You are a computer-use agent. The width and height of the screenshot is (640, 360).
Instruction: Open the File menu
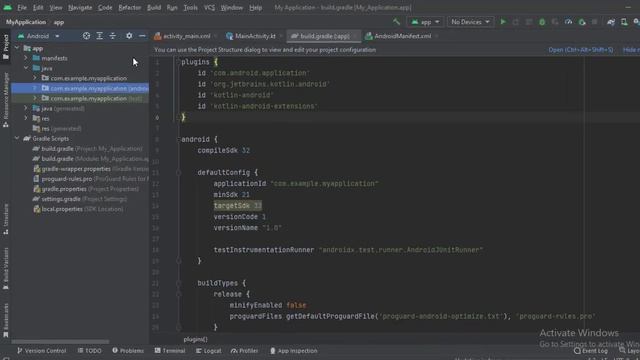[22, 7]
